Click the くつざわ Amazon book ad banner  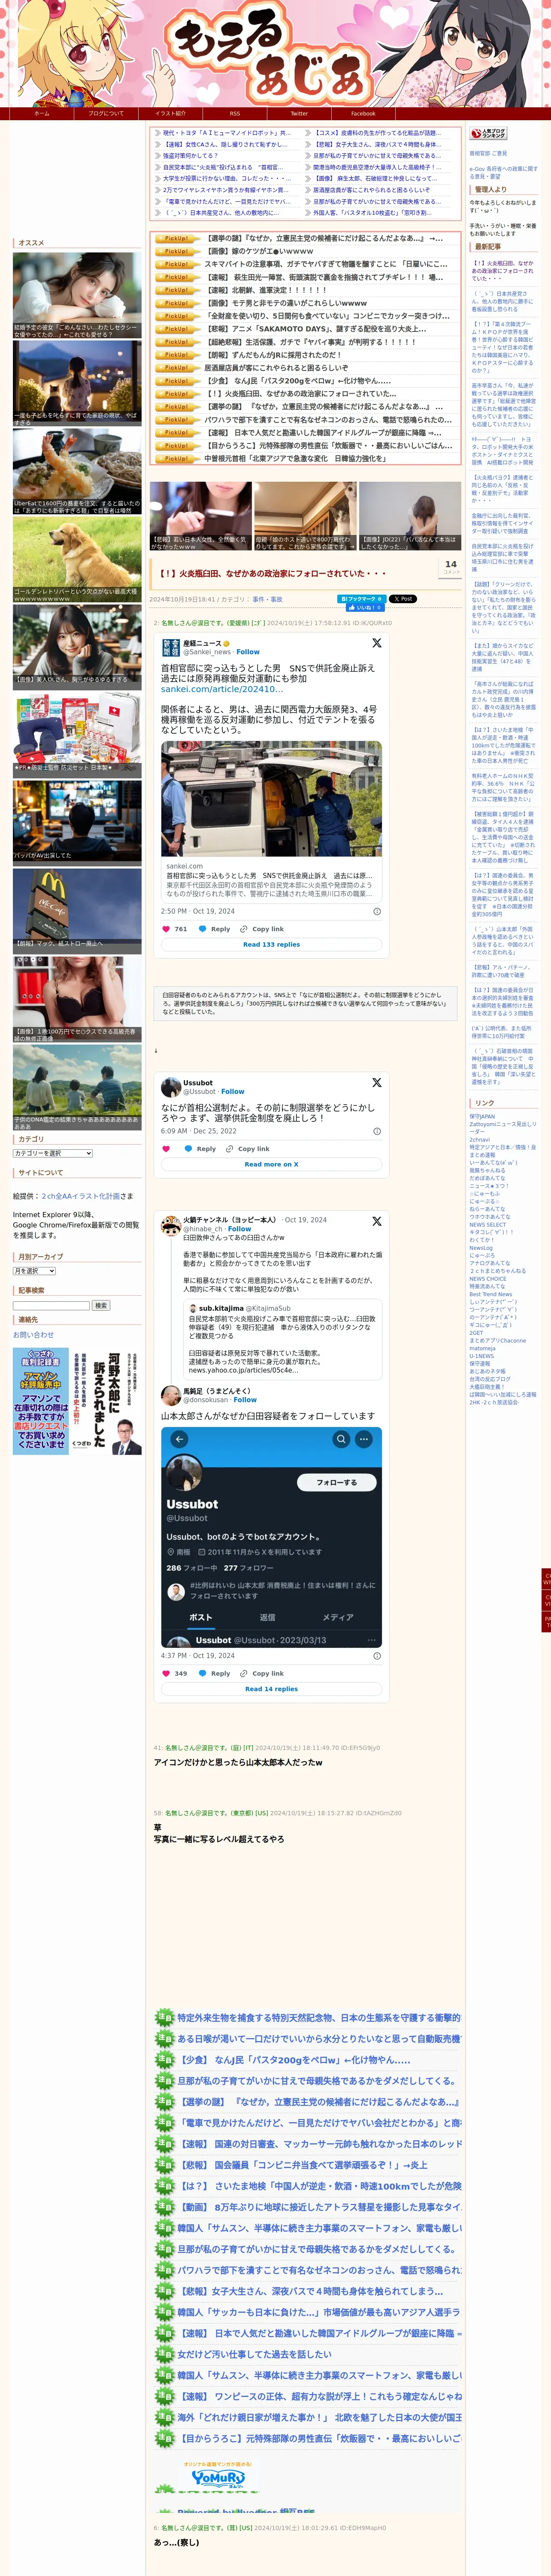77,1401
